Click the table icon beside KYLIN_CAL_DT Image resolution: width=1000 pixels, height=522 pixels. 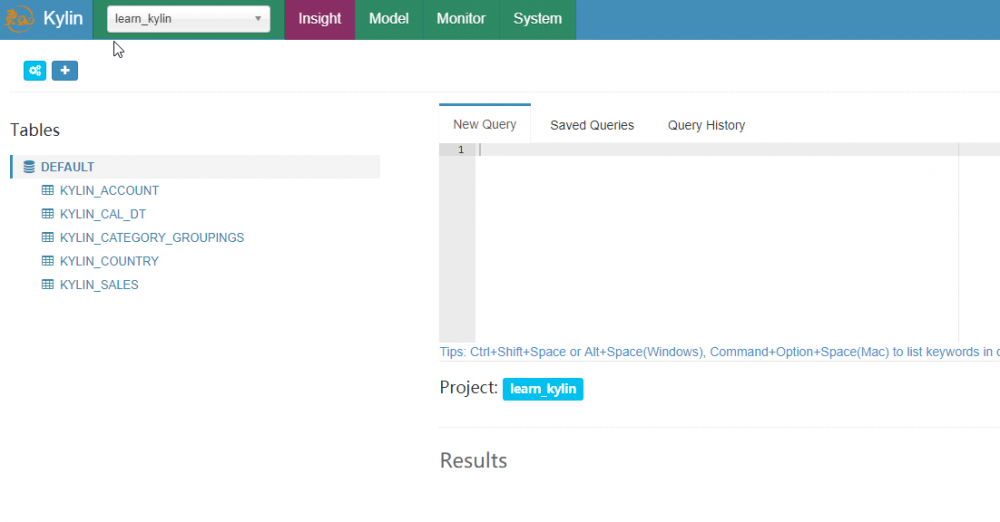[x=48, y=214]
